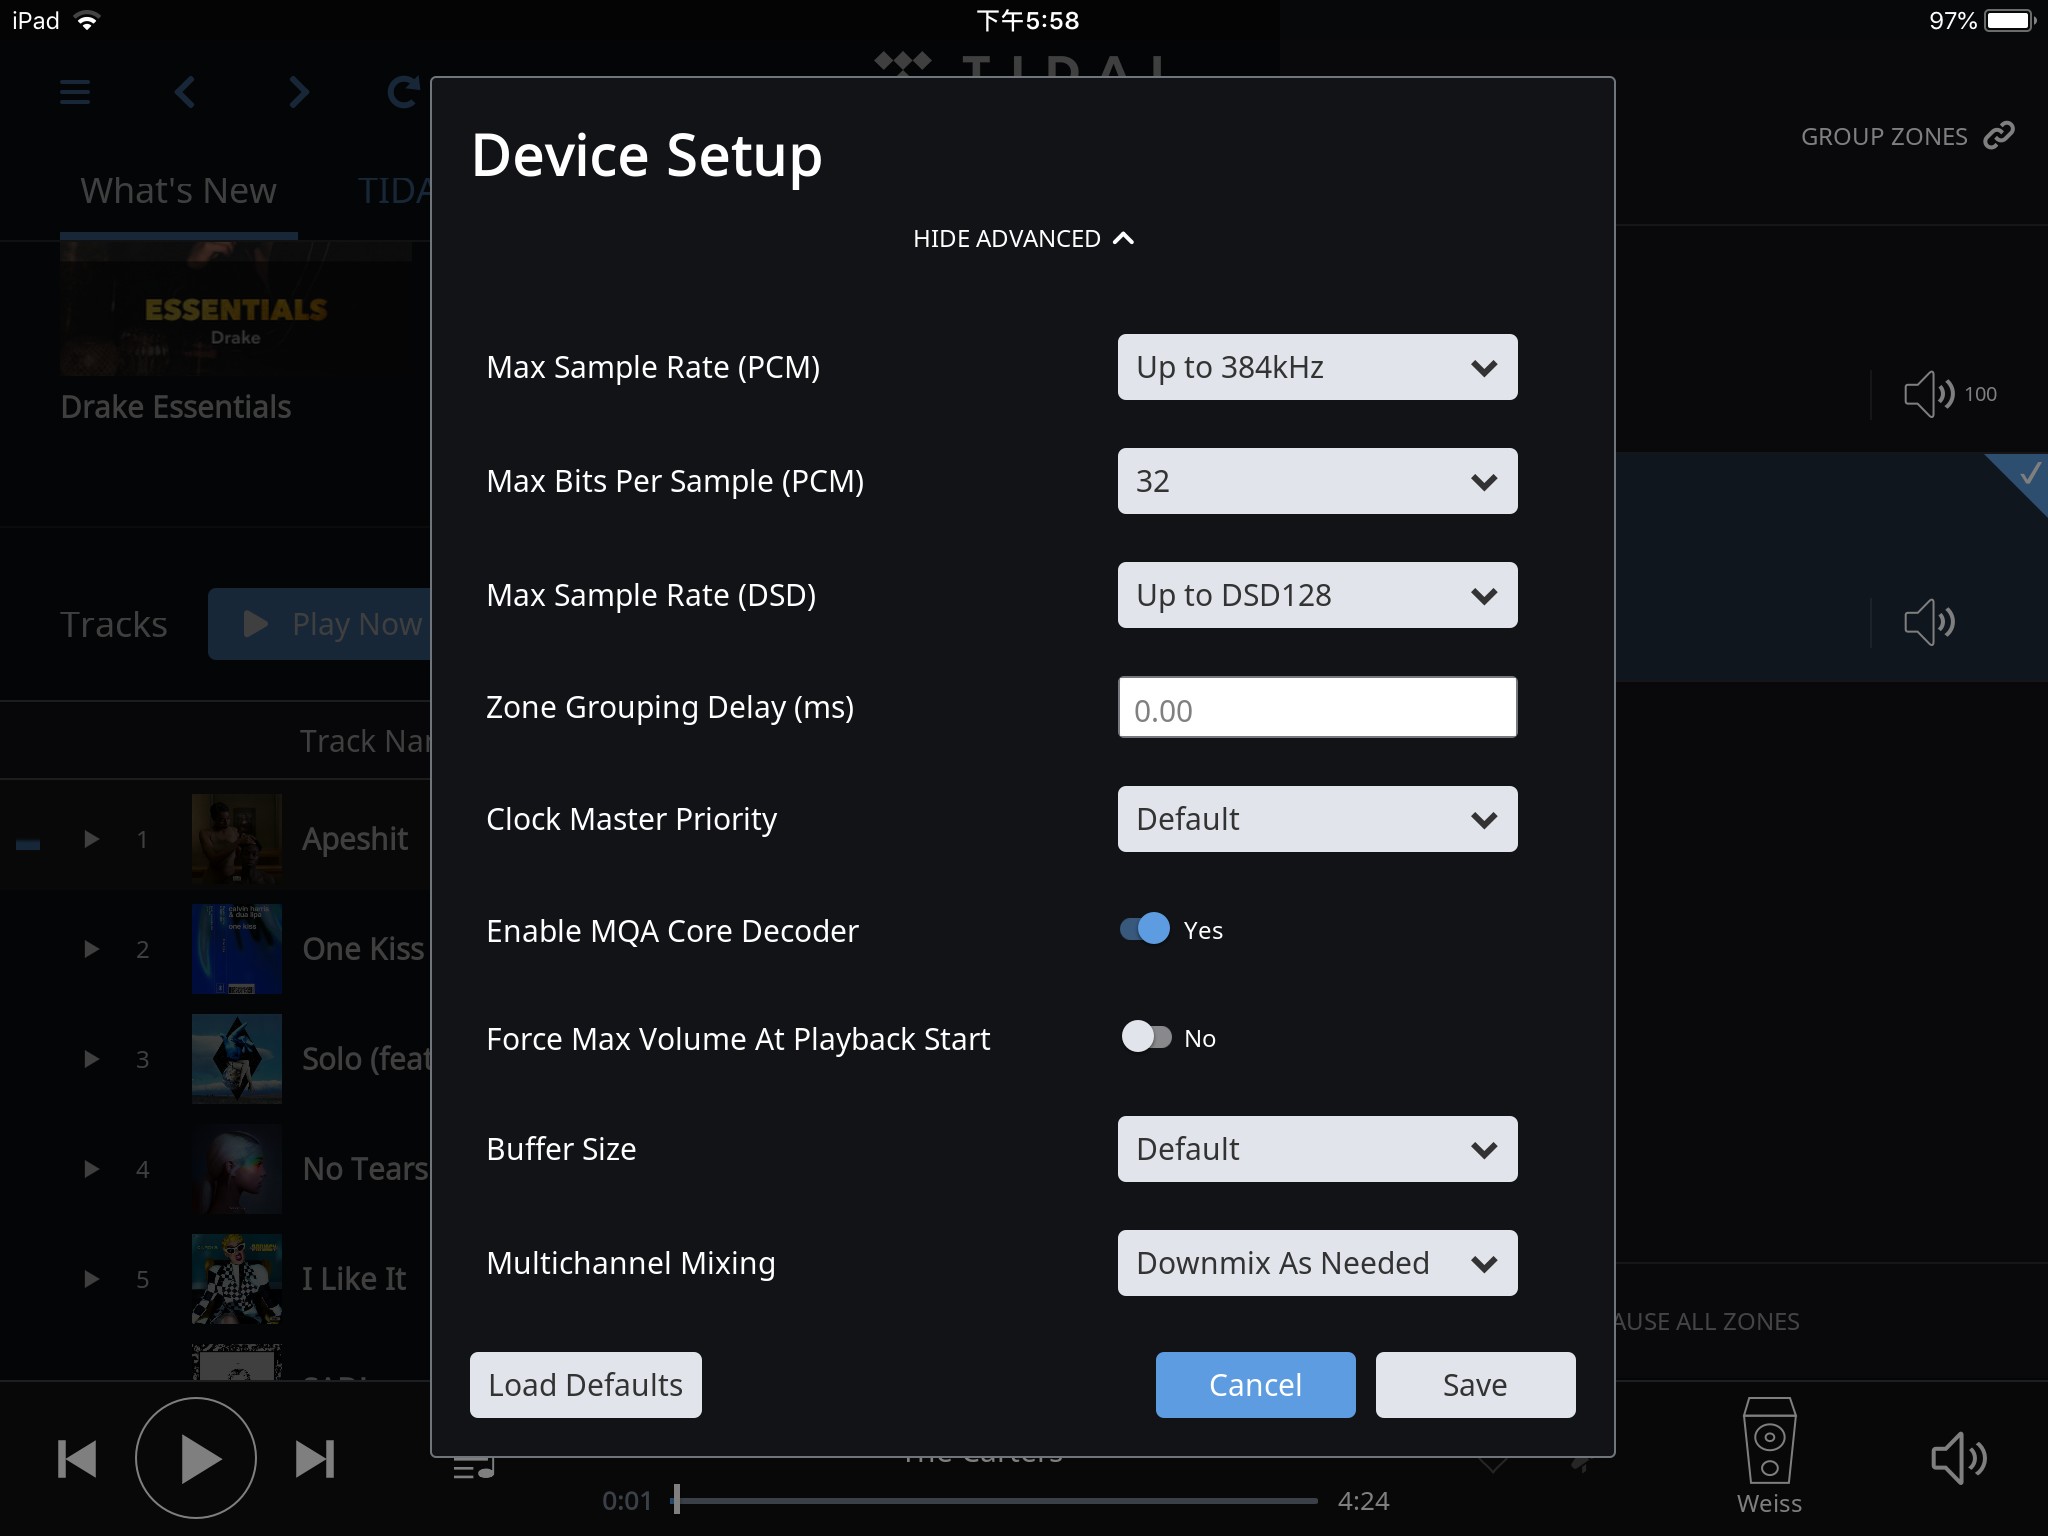This screenshot has width=2048, height=1536.
Task: Click the 'Drake Essentials' title text
Action: [176, 407]
